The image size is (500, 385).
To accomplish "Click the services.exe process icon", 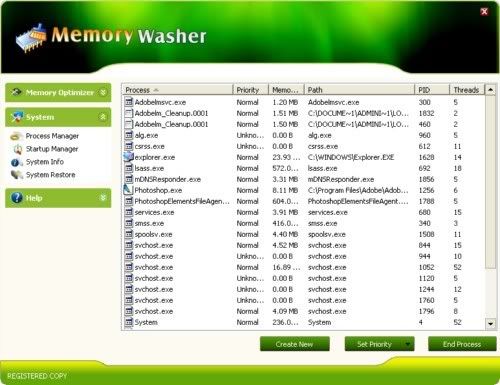I will [x=129, y=212].
